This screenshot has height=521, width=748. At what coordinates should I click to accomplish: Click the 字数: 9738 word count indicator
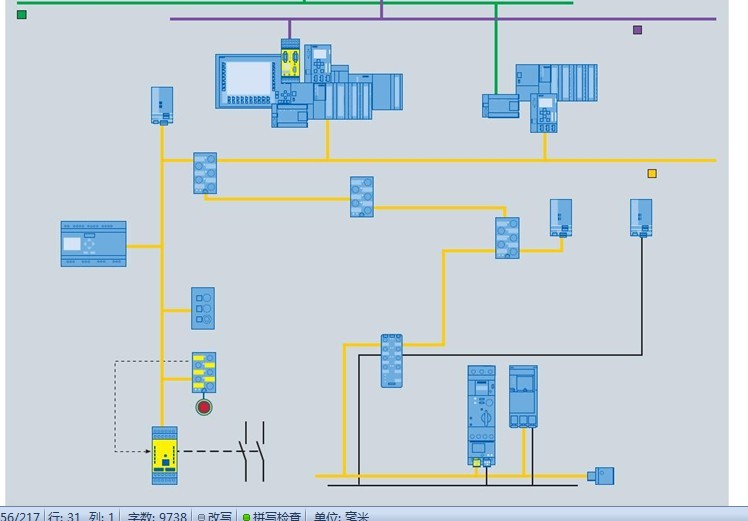coord(157,515)
